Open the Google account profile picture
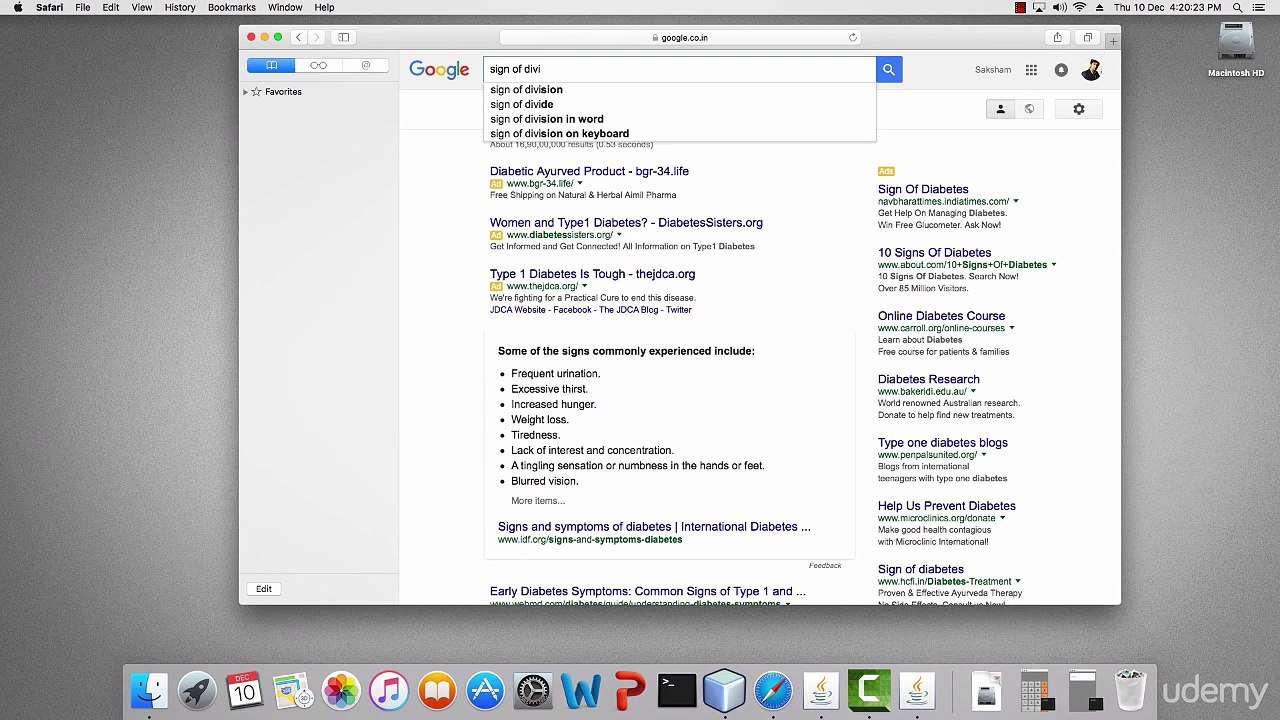The width and height of the screenshot is (1280, 720). tap(1091, 70)
